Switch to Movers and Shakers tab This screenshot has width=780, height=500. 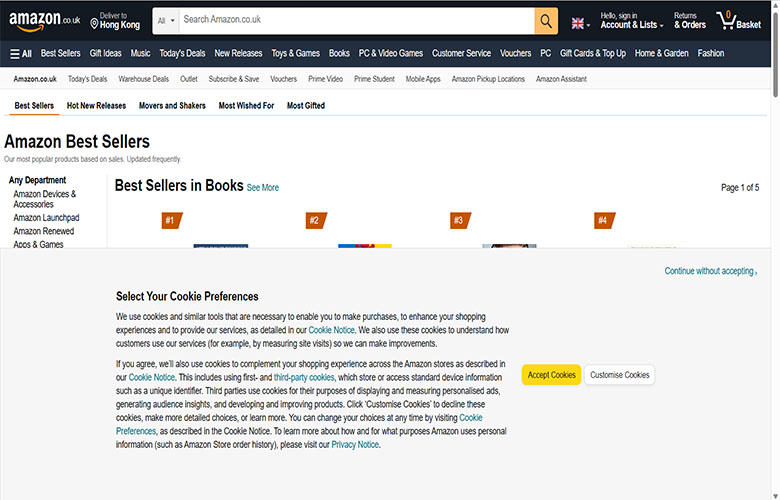172,105
